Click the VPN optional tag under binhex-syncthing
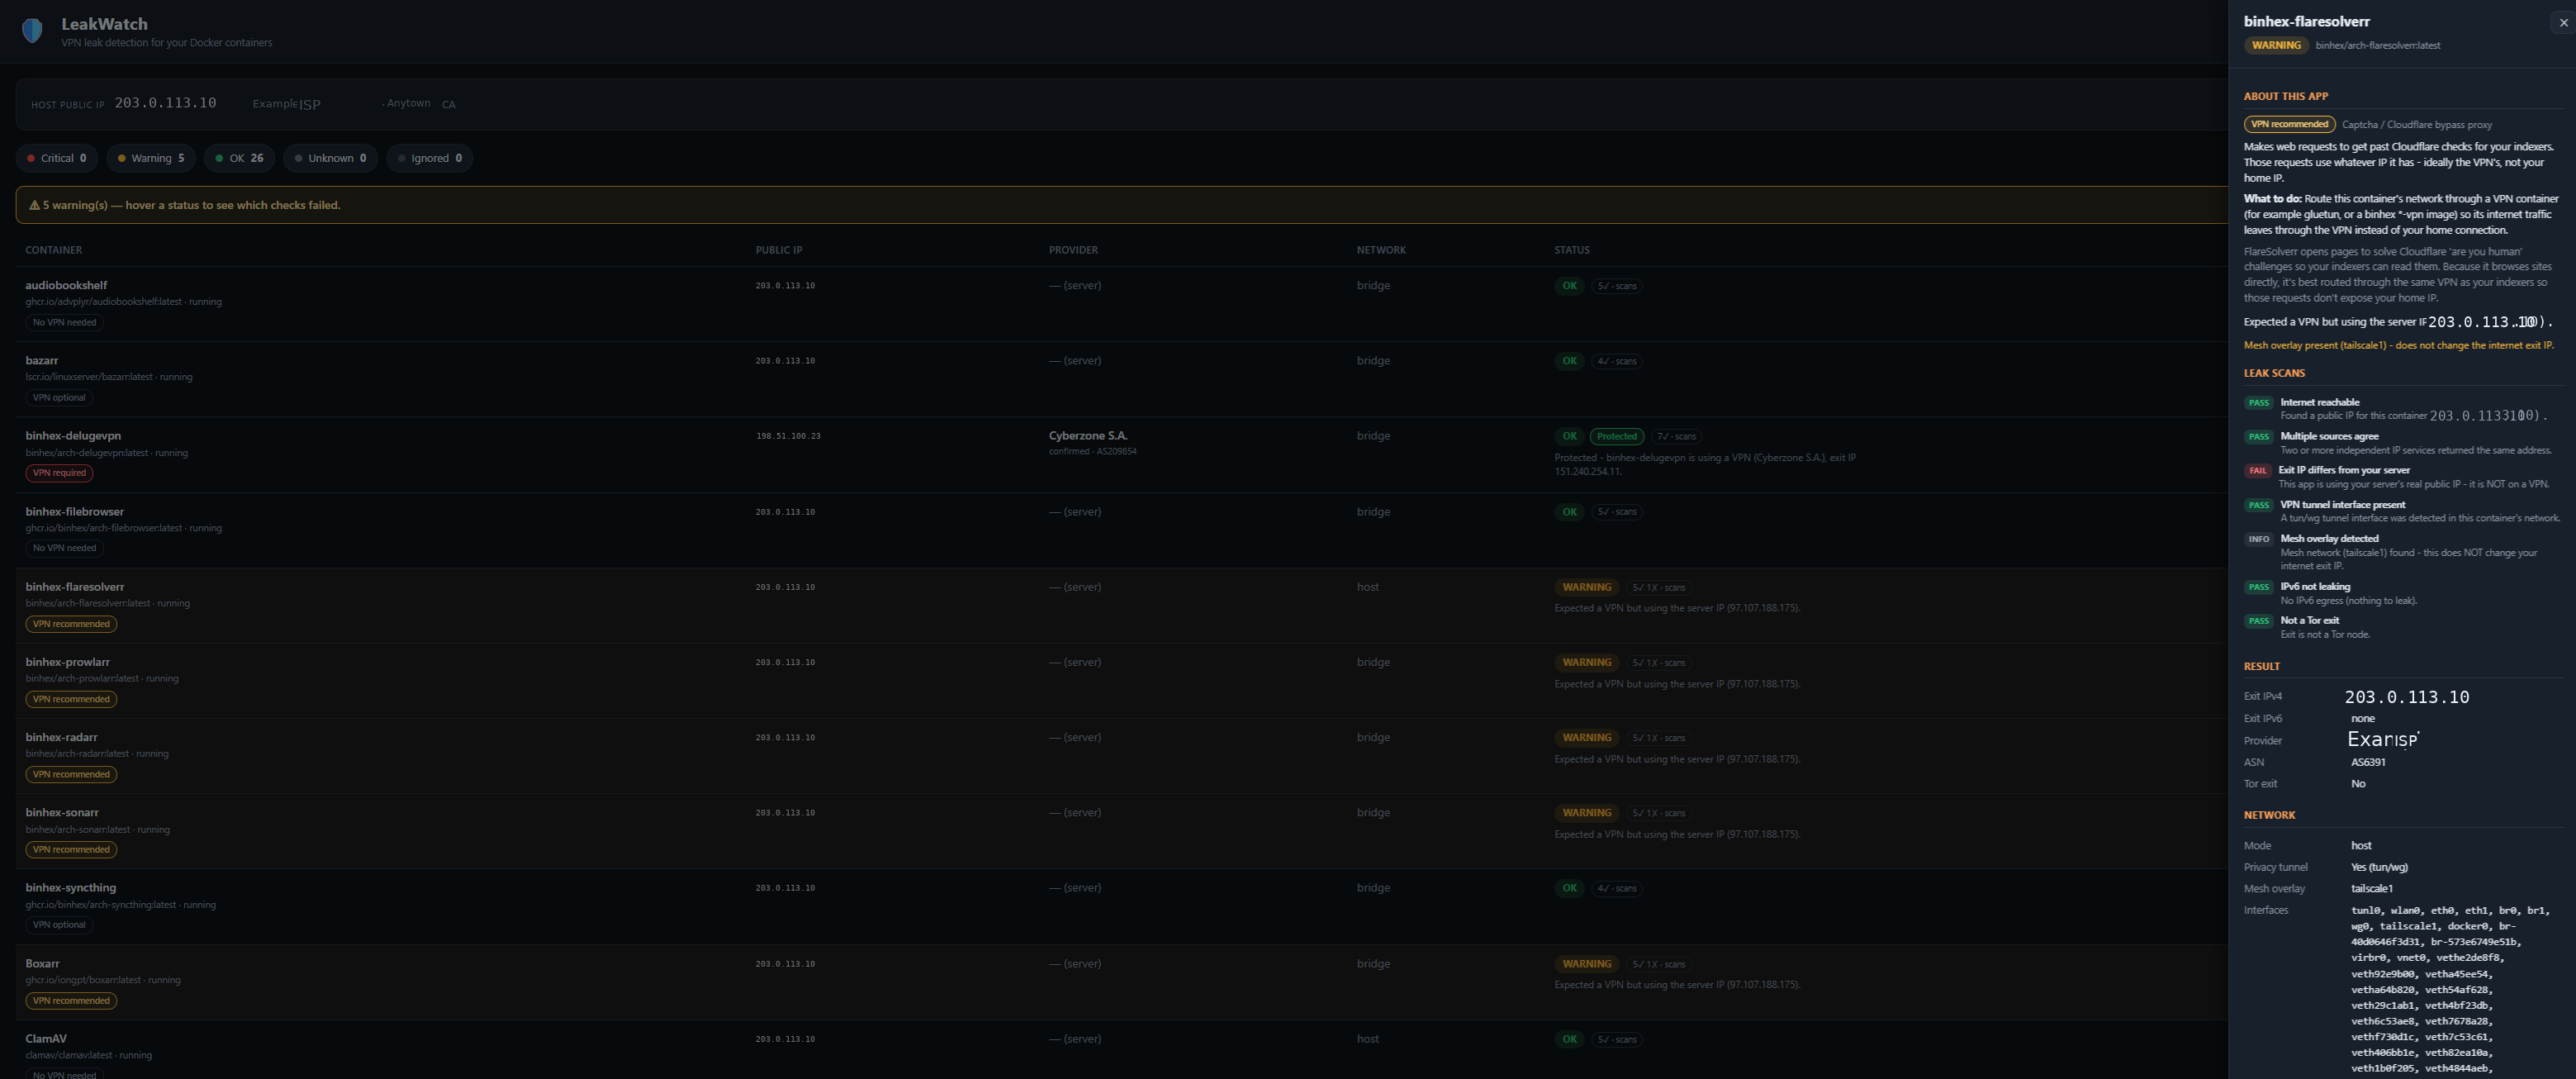2576x1079 pixels. [59, 925]
